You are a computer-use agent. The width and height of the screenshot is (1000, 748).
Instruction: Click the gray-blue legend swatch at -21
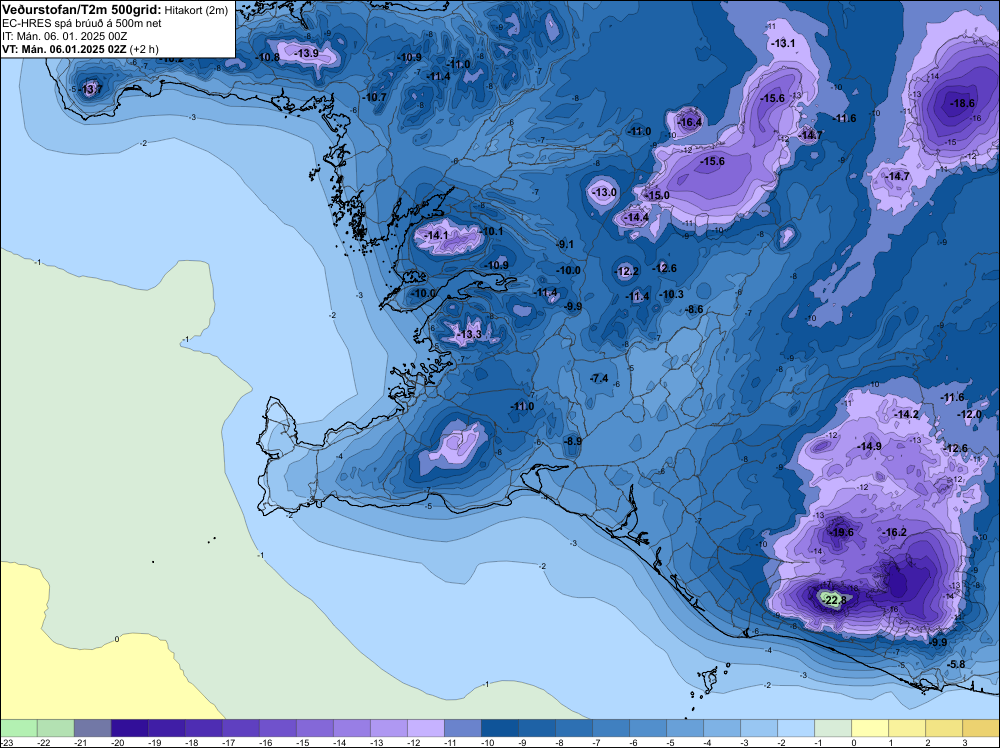point(92,728)
